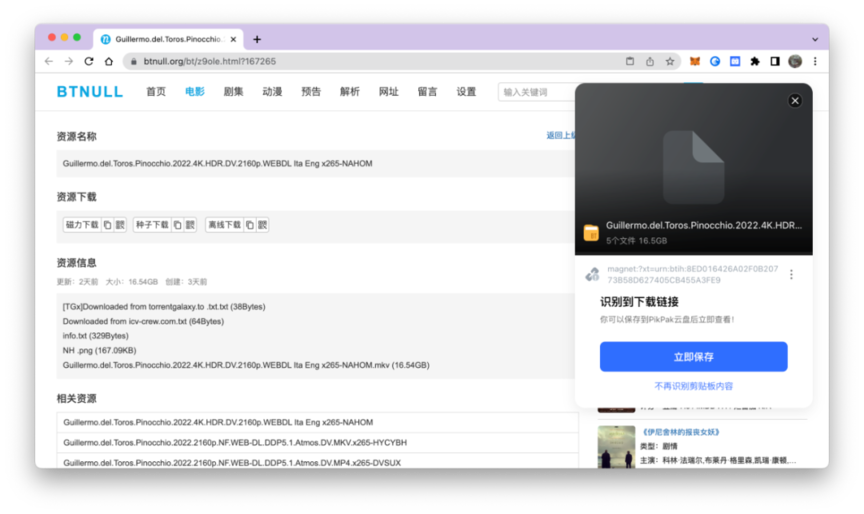864x514 pixels.
Task: Click the magnet:?xt=urn:btih link text
Action: tap(693, 274)
